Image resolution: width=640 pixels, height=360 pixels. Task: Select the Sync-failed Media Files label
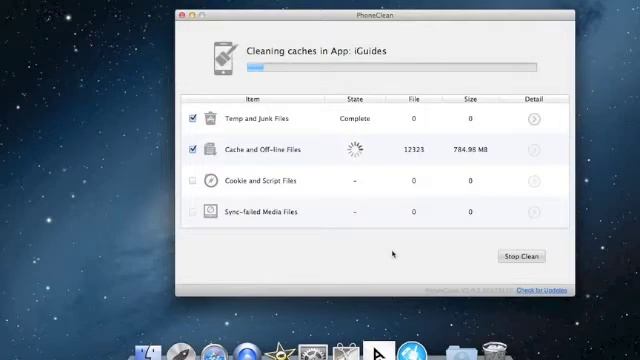coord(261,212)
